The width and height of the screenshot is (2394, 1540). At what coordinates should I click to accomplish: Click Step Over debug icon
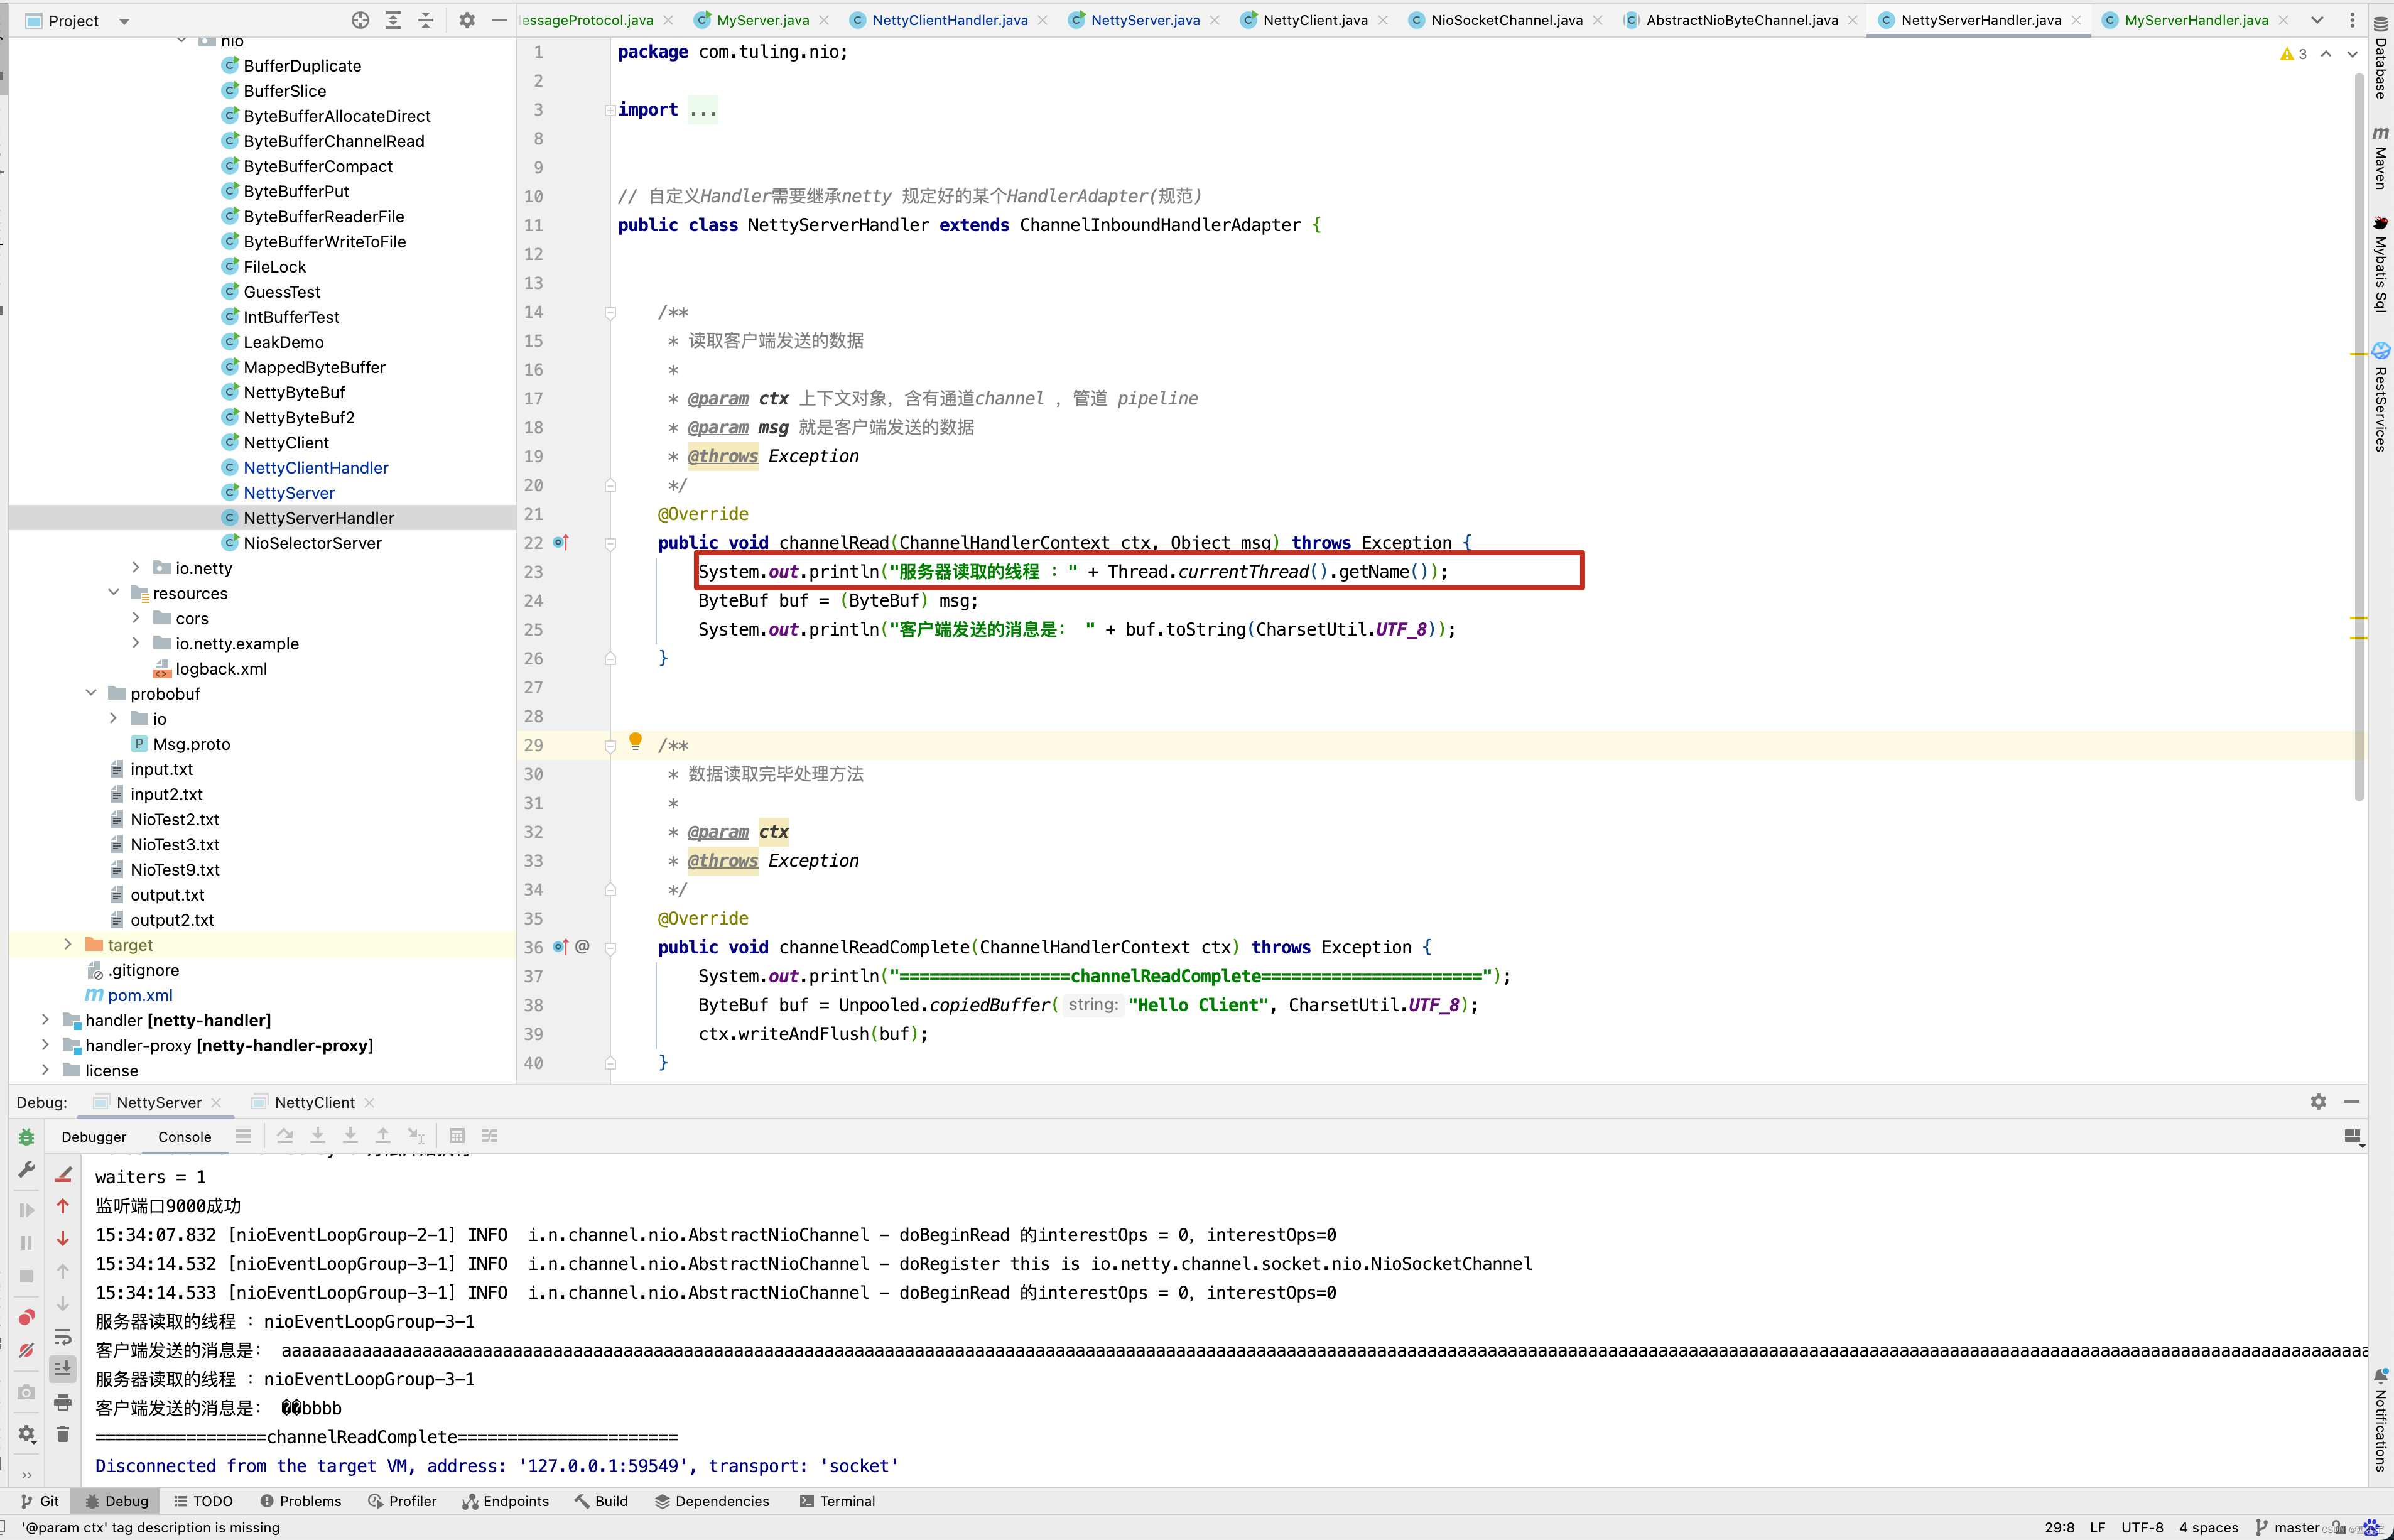tap(285, 1136)
